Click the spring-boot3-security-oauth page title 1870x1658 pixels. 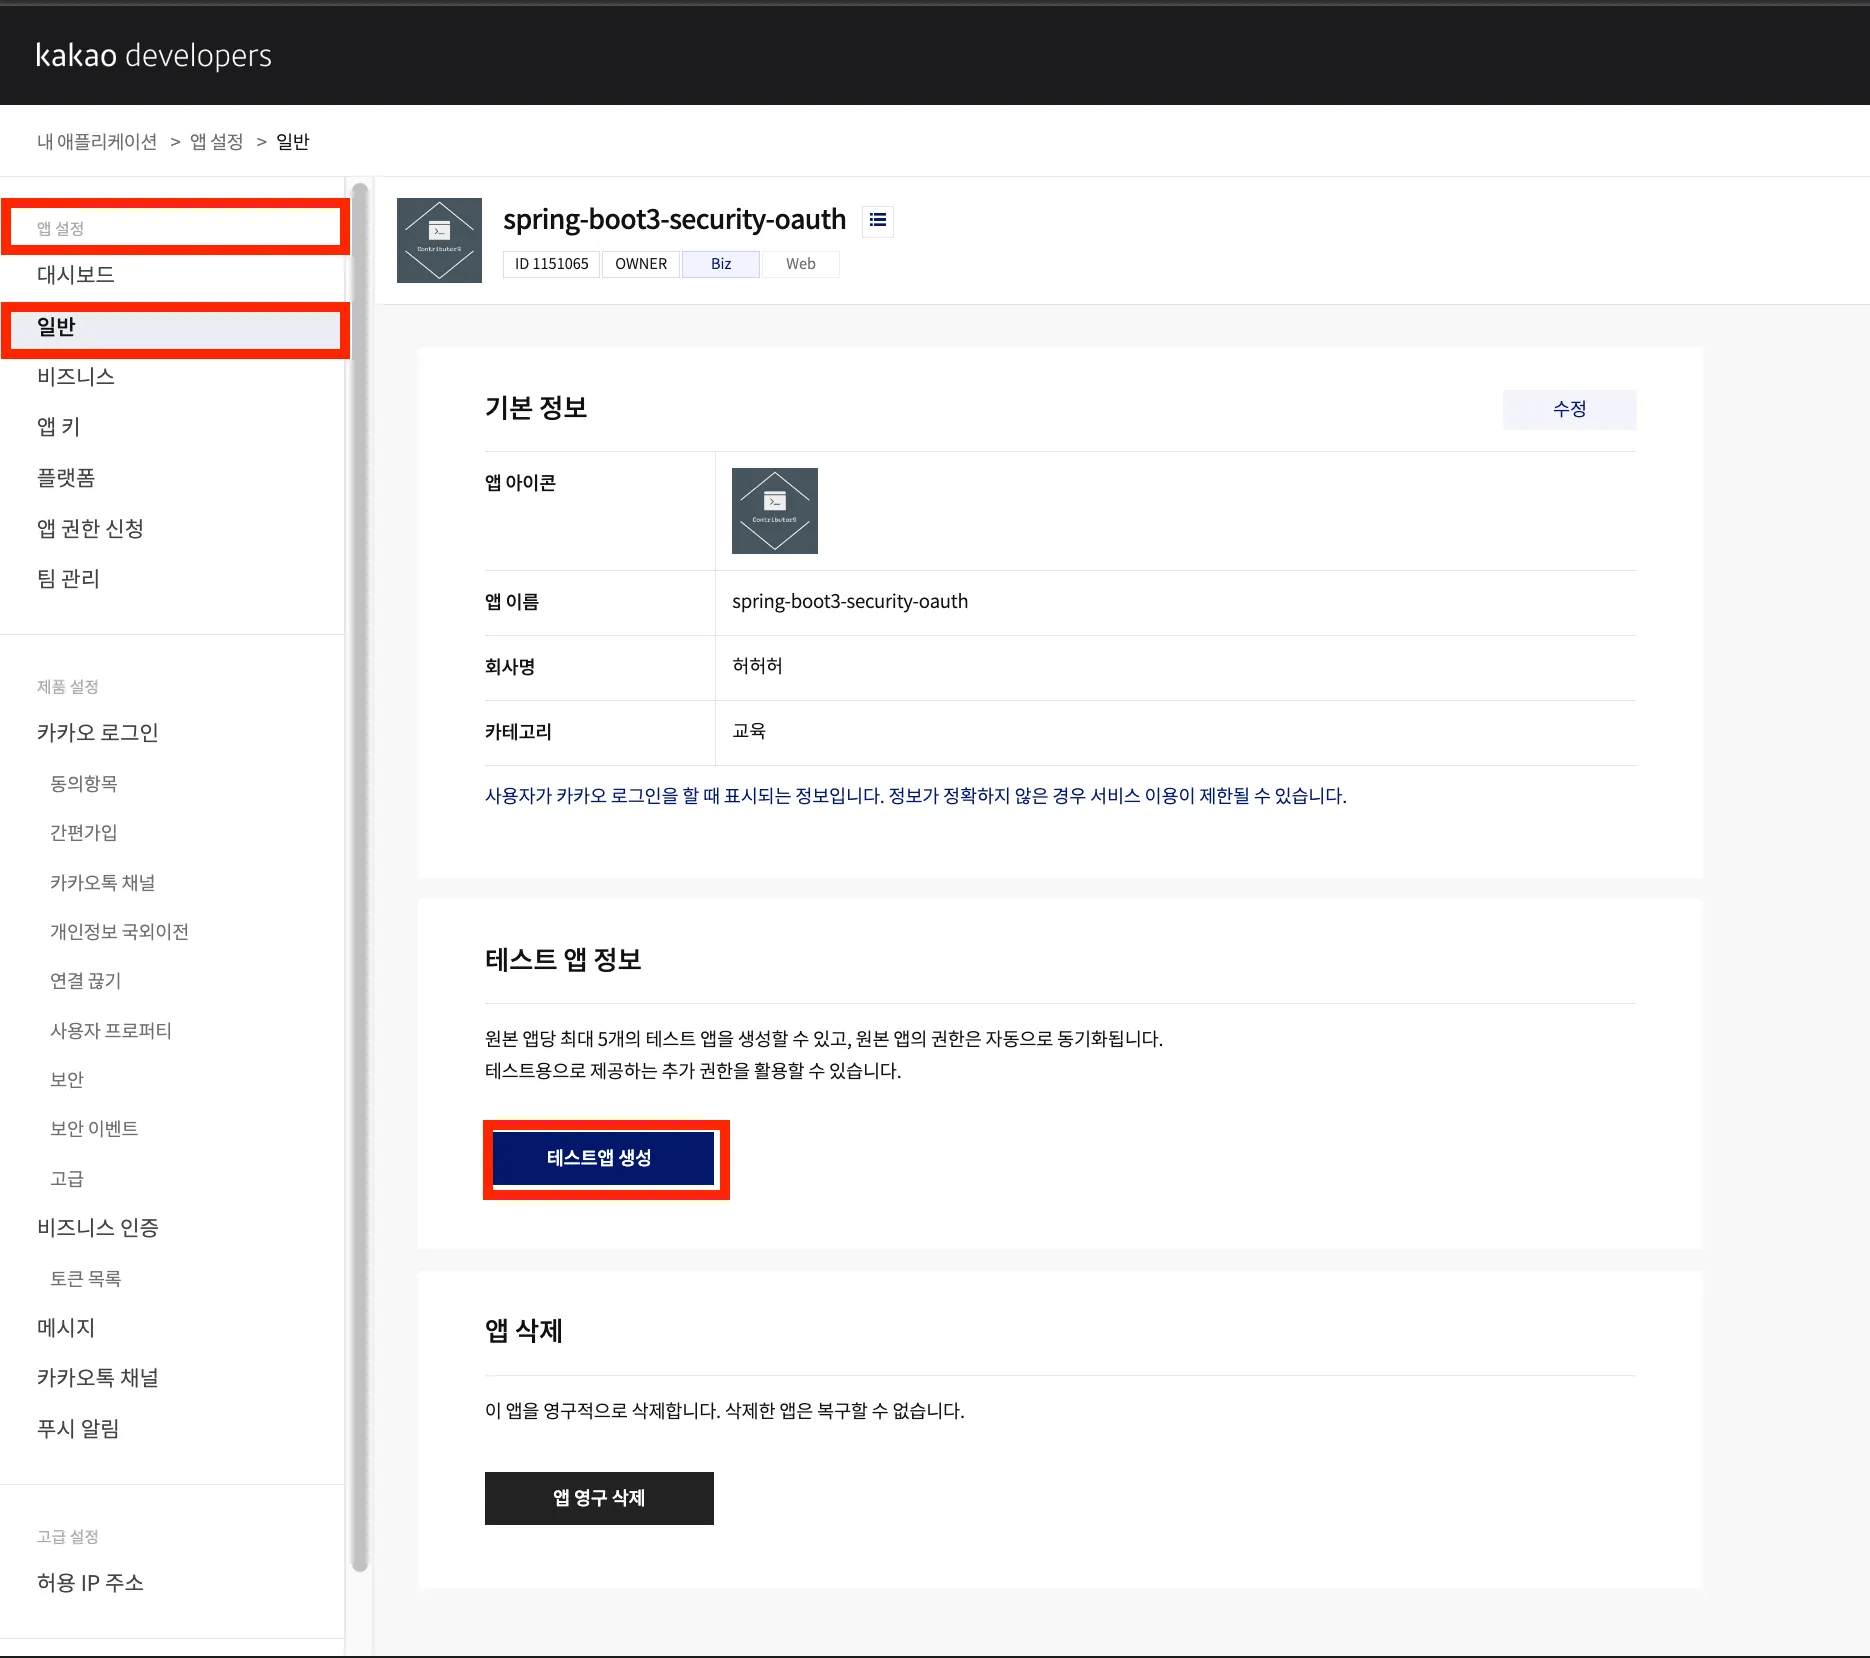pos(674,220)
